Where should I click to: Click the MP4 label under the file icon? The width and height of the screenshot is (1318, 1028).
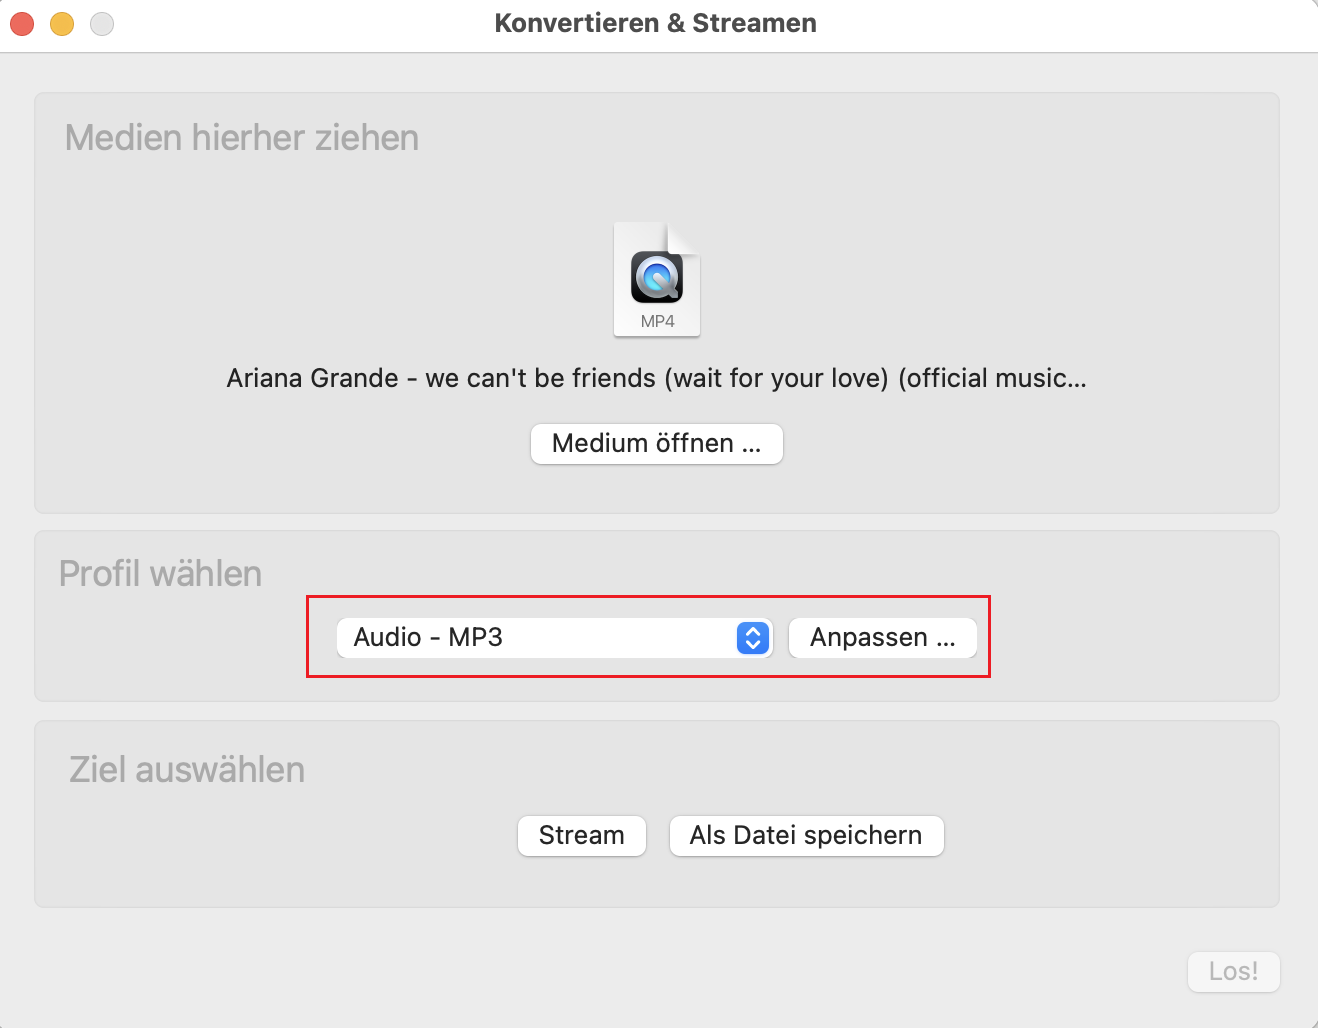(x=657, y=321)
